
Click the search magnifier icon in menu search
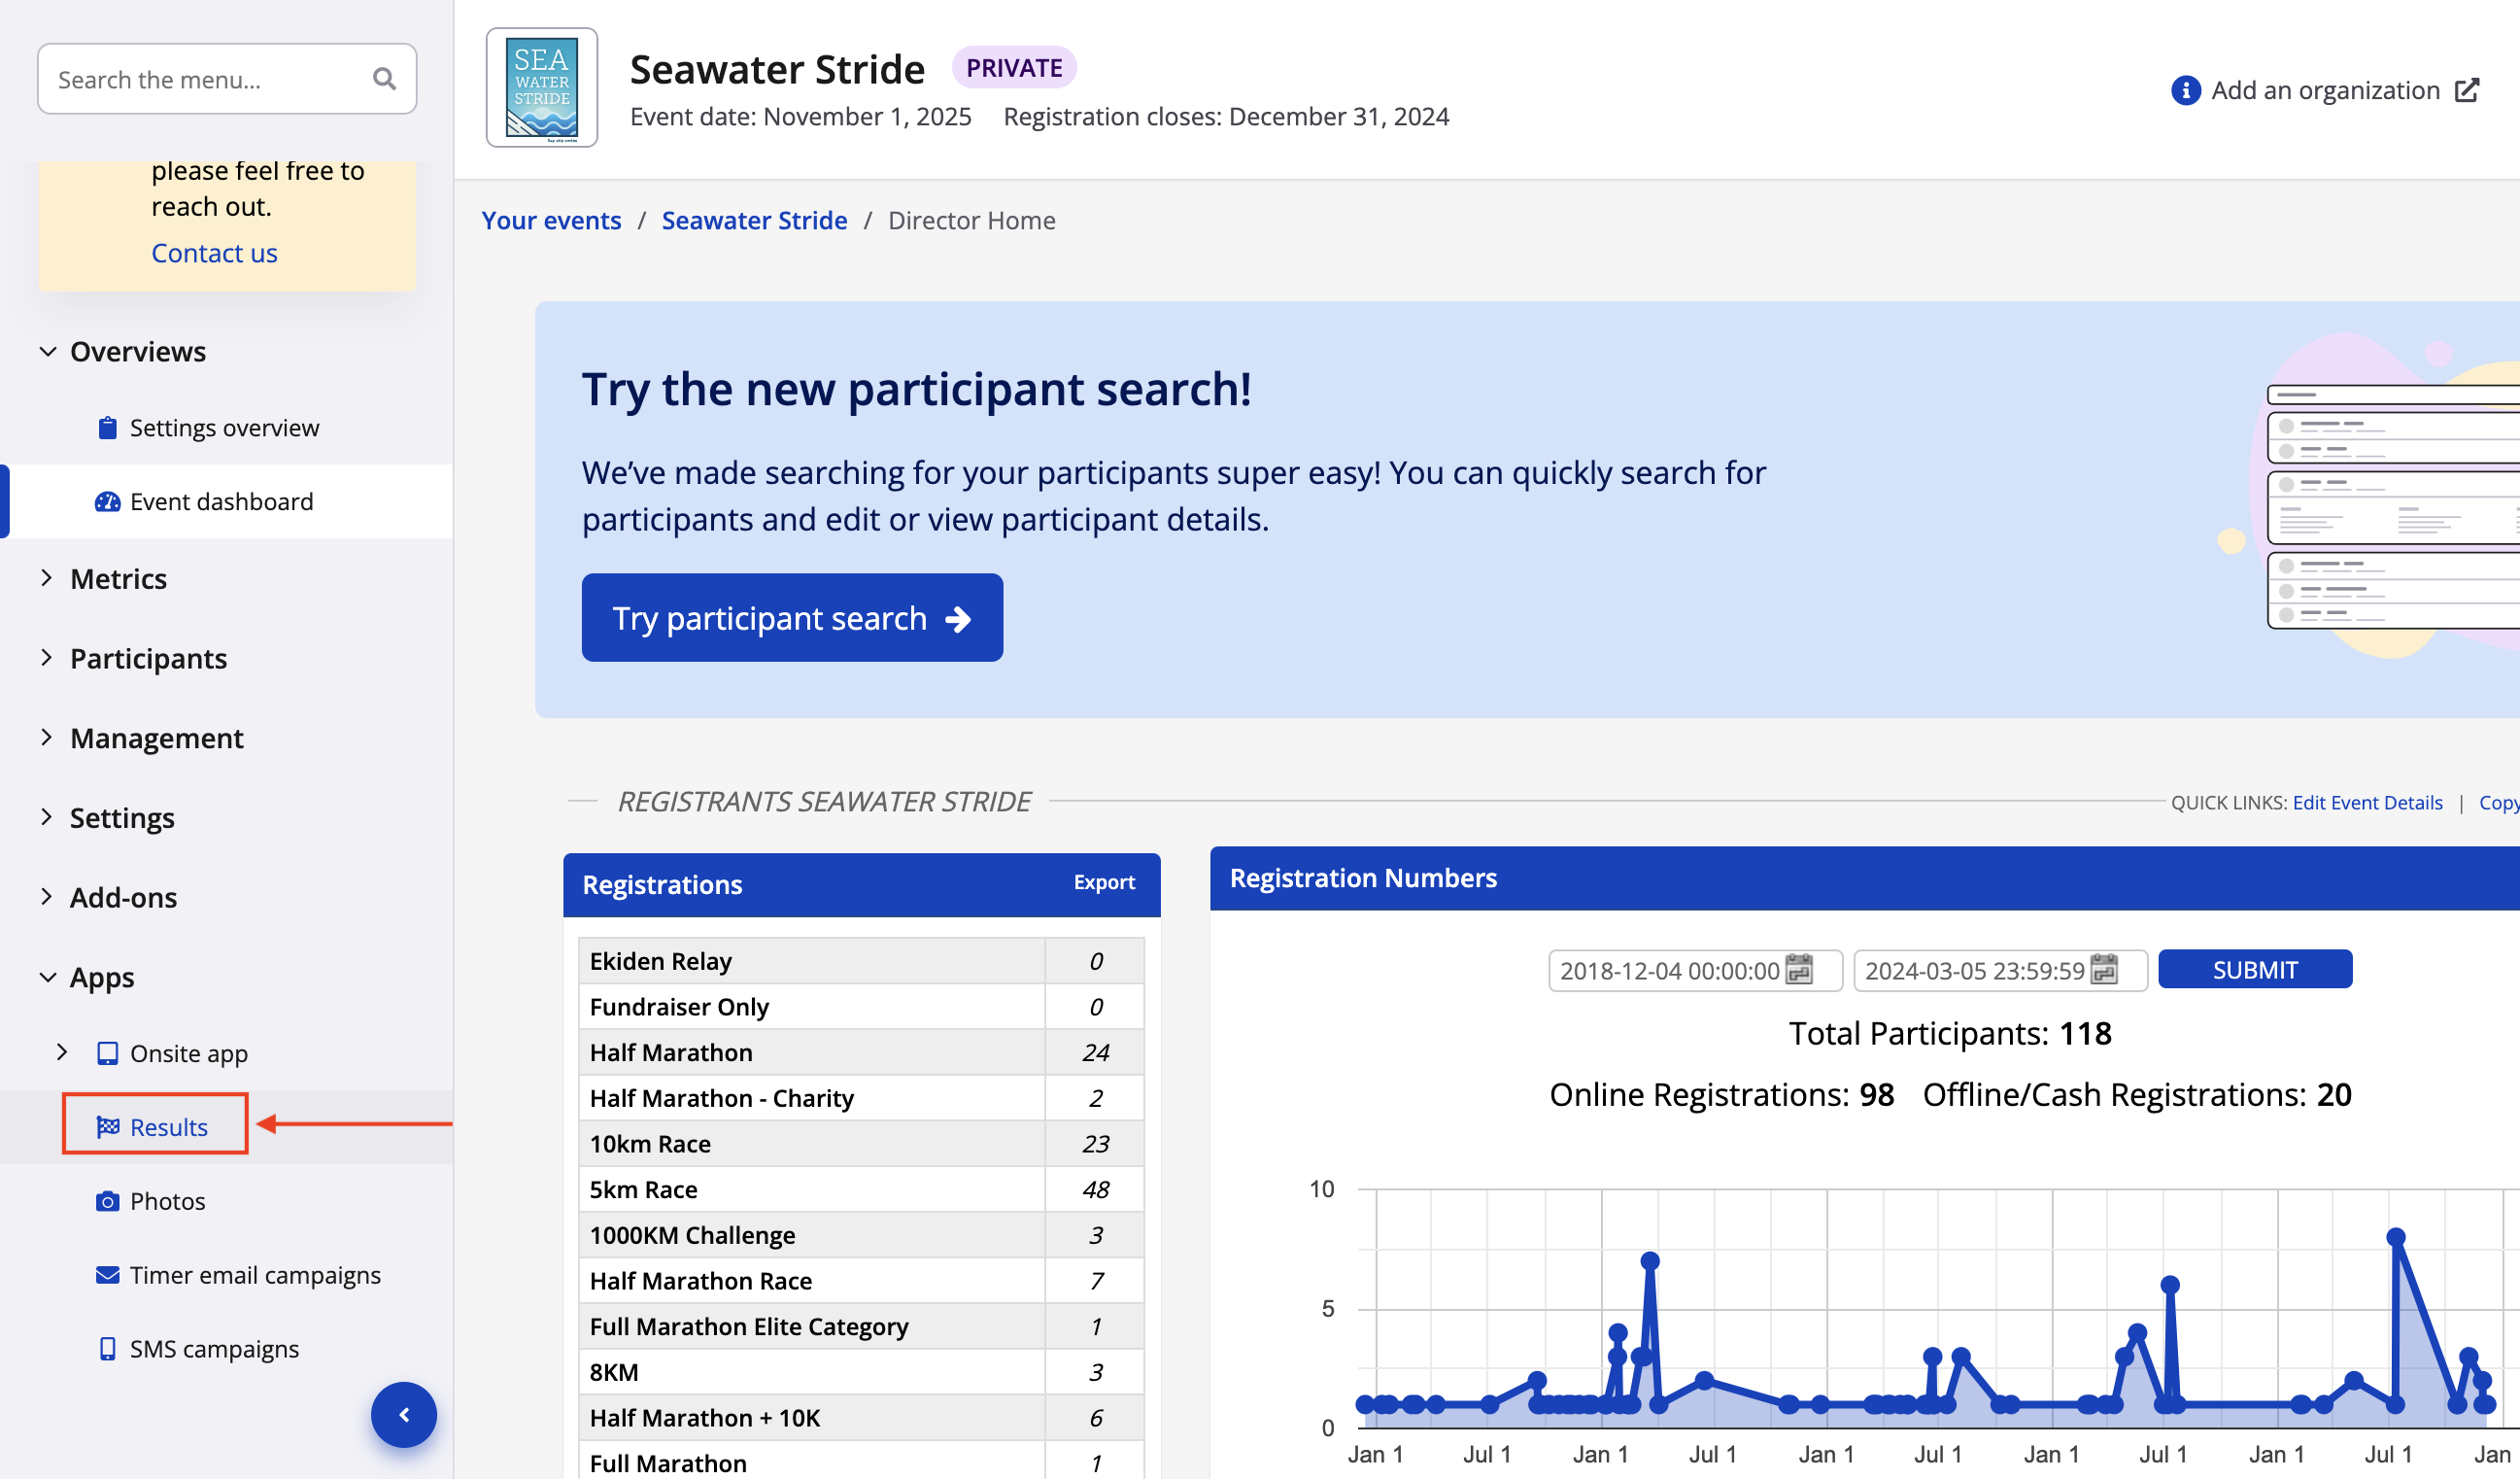pos(384,79)
